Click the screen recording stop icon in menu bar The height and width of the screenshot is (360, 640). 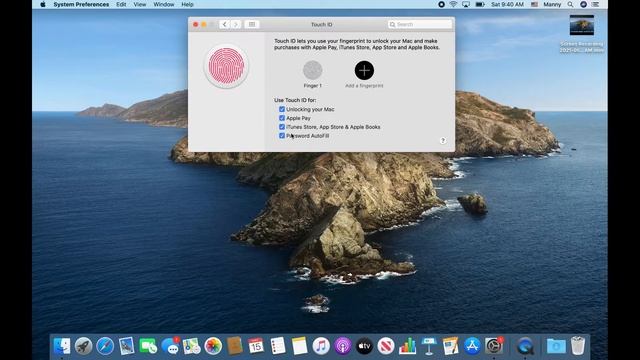(441, 4)
